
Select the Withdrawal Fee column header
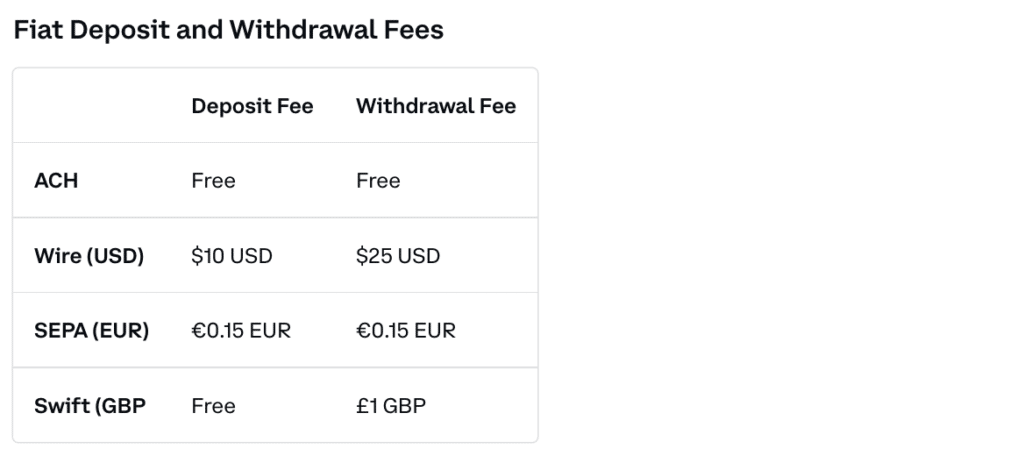[x=436, y=106]
